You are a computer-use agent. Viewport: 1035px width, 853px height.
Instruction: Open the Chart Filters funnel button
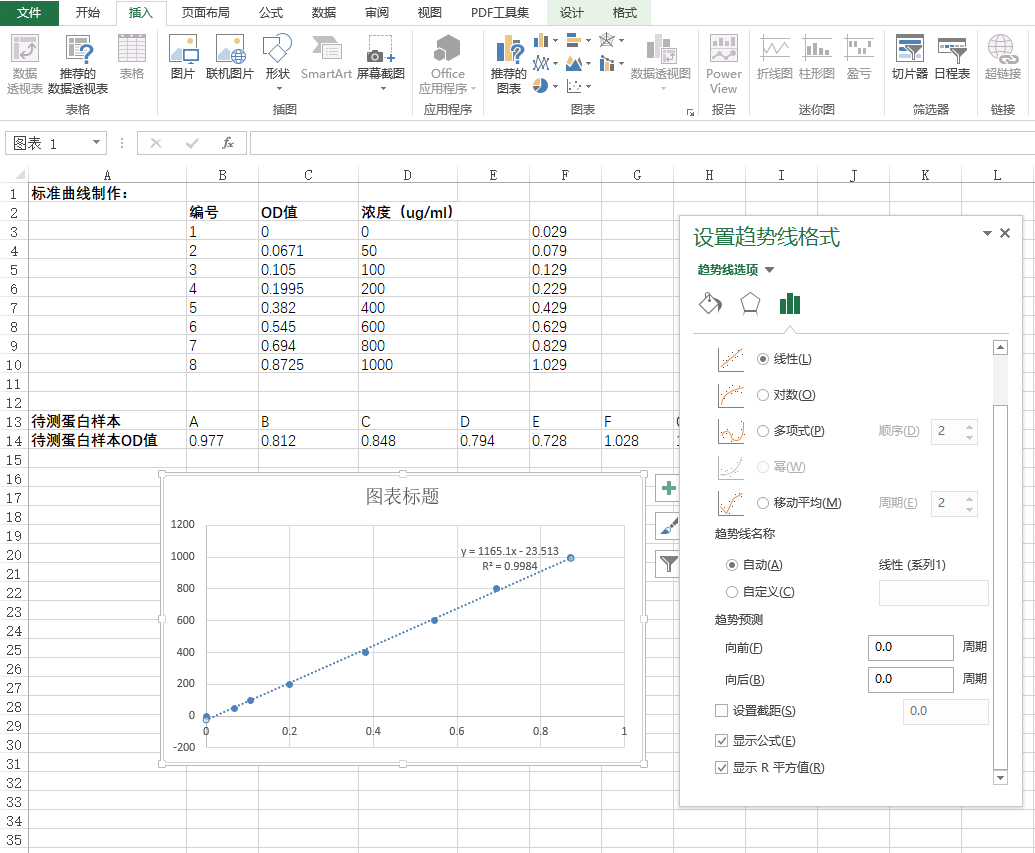point(668,565)
